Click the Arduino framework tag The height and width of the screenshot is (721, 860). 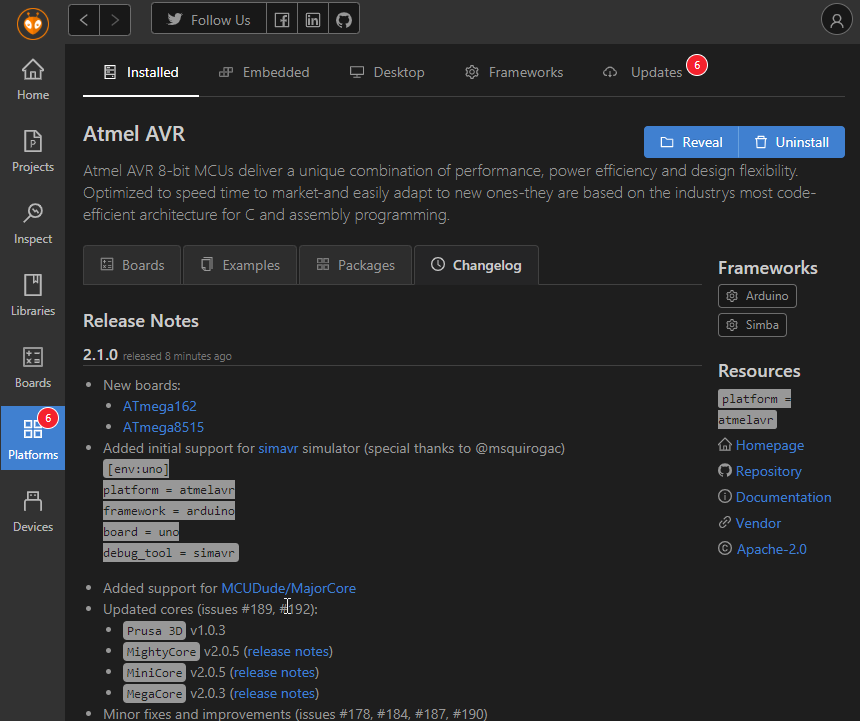click(757, 296)
